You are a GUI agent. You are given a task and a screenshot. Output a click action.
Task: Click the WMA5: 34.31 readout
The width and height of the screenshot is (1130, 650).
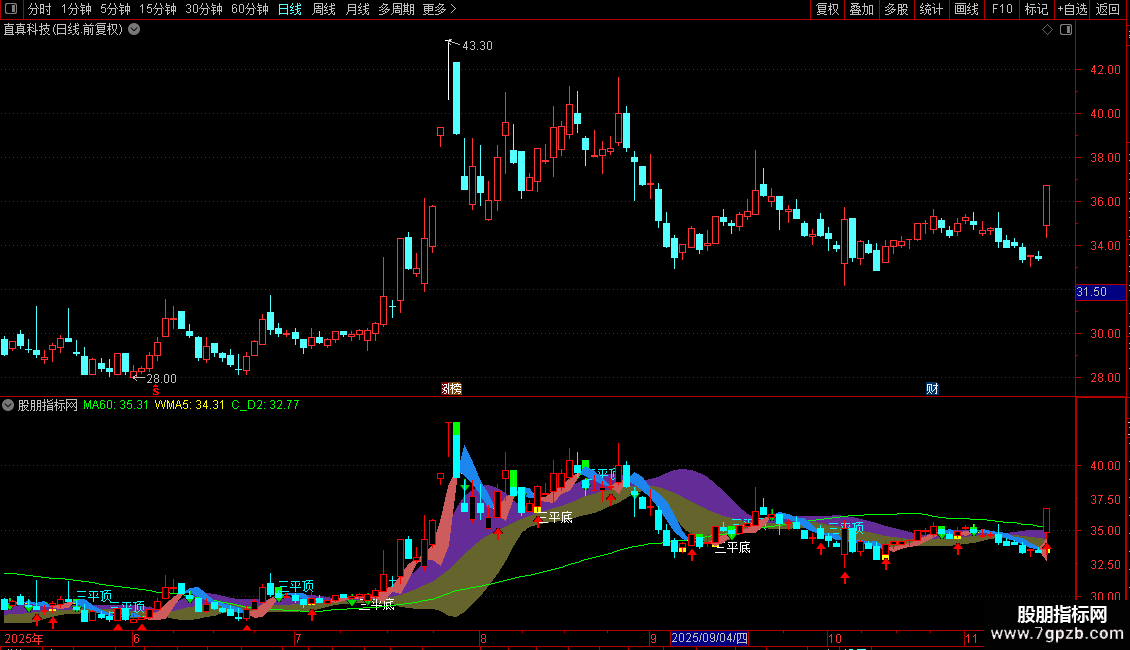click(x=190, y=405)
